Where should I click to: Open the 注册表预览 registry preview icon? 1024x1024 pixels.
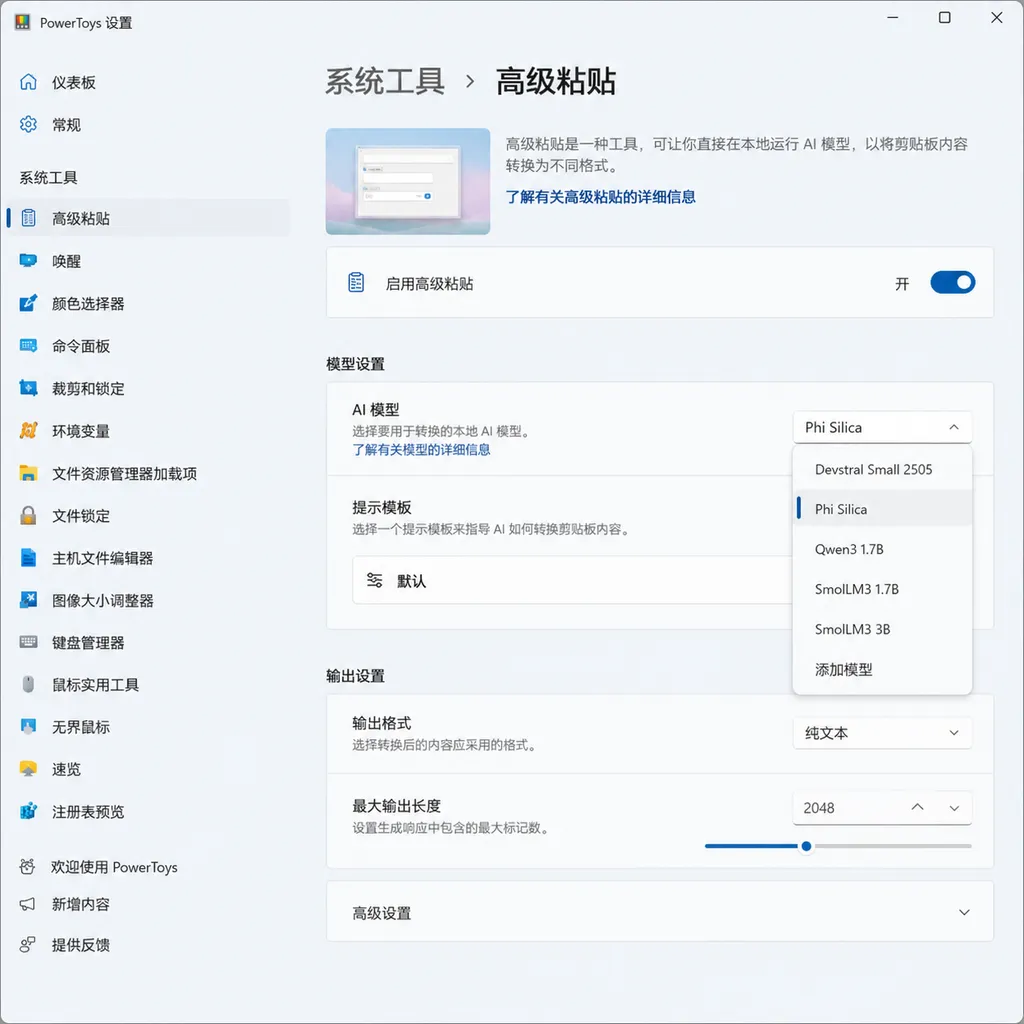(28, 811)
